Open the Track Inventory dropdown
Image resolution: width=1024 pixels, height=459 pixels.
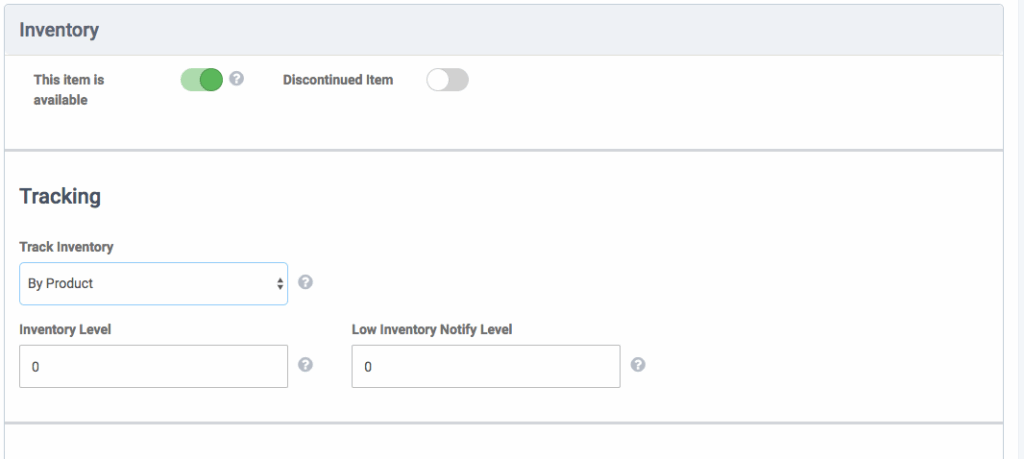[153, 284]
